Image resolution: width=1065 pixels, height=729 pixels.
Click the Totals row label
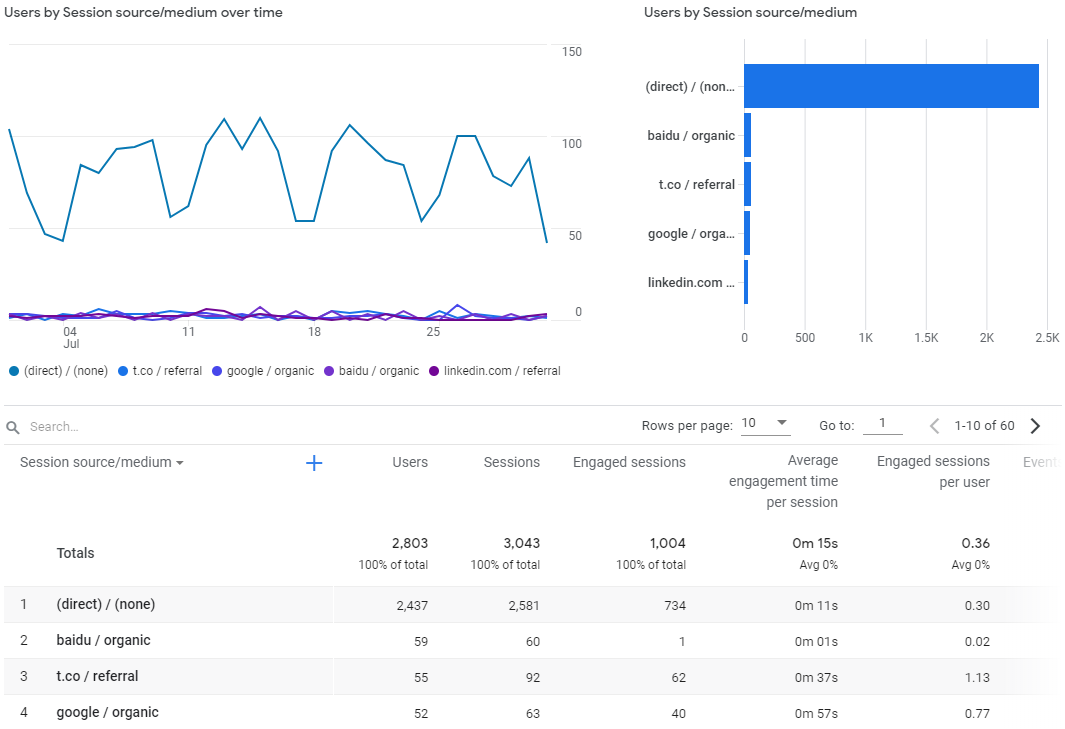75,553
